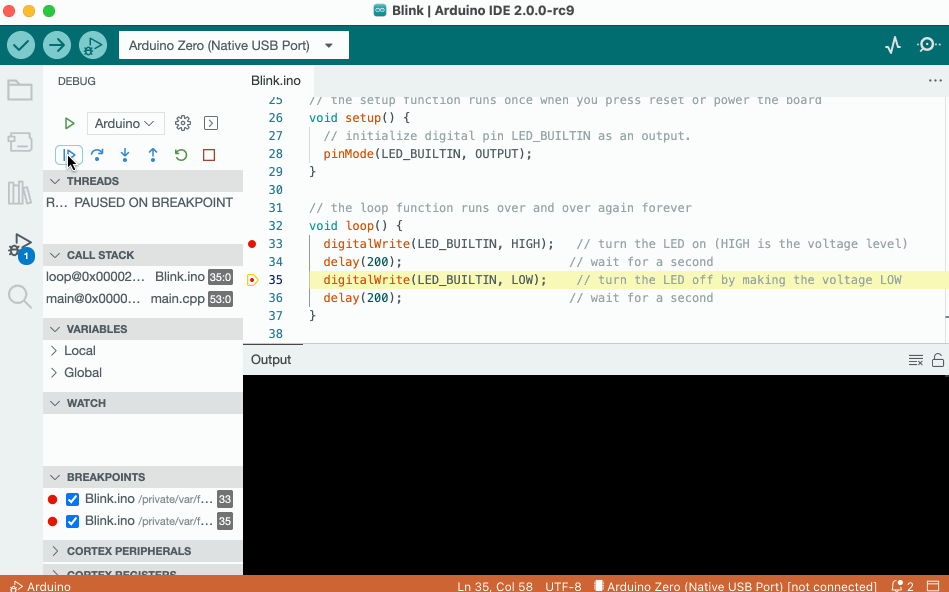Uncheck the Blink.ino line 35 breakpoint
This screenshot has width=949, height=592.
click(72, 521)
